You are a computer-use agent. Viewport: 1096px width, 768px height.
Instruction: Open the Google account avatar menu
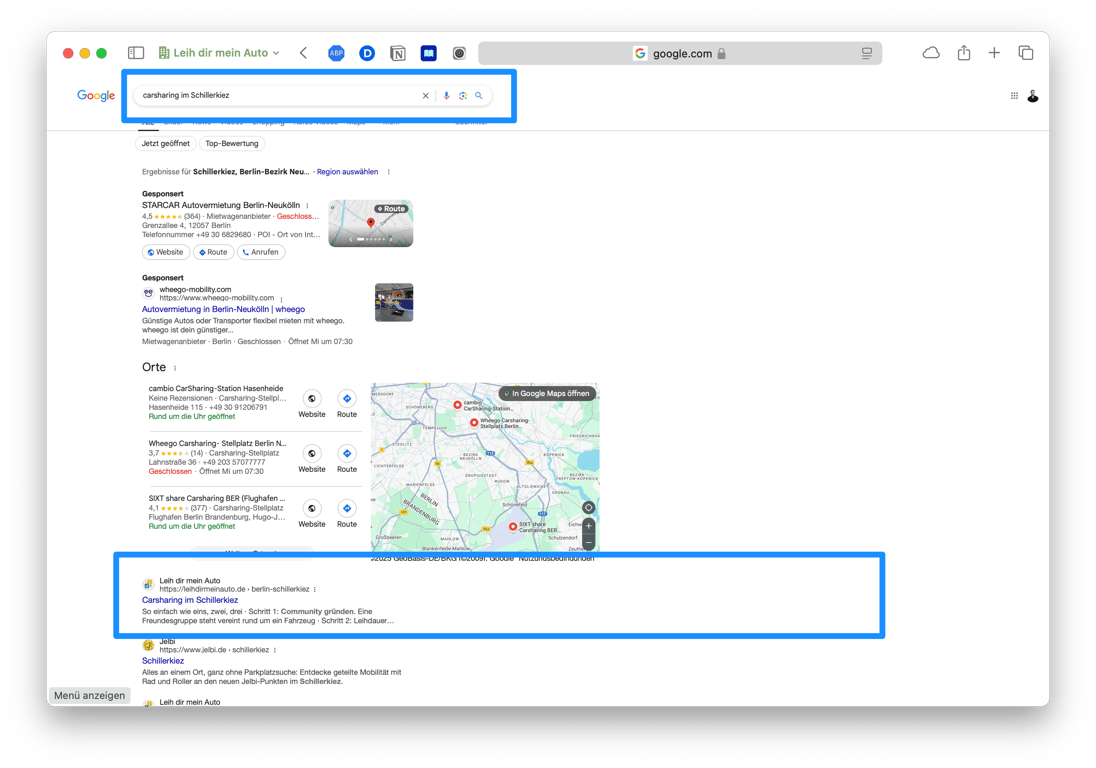[1033, 96]
